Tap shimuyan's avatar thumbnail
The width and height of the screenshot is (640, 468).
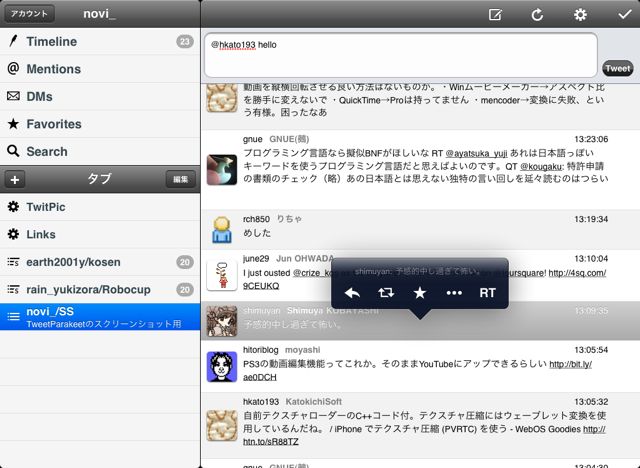click(222, 321)
